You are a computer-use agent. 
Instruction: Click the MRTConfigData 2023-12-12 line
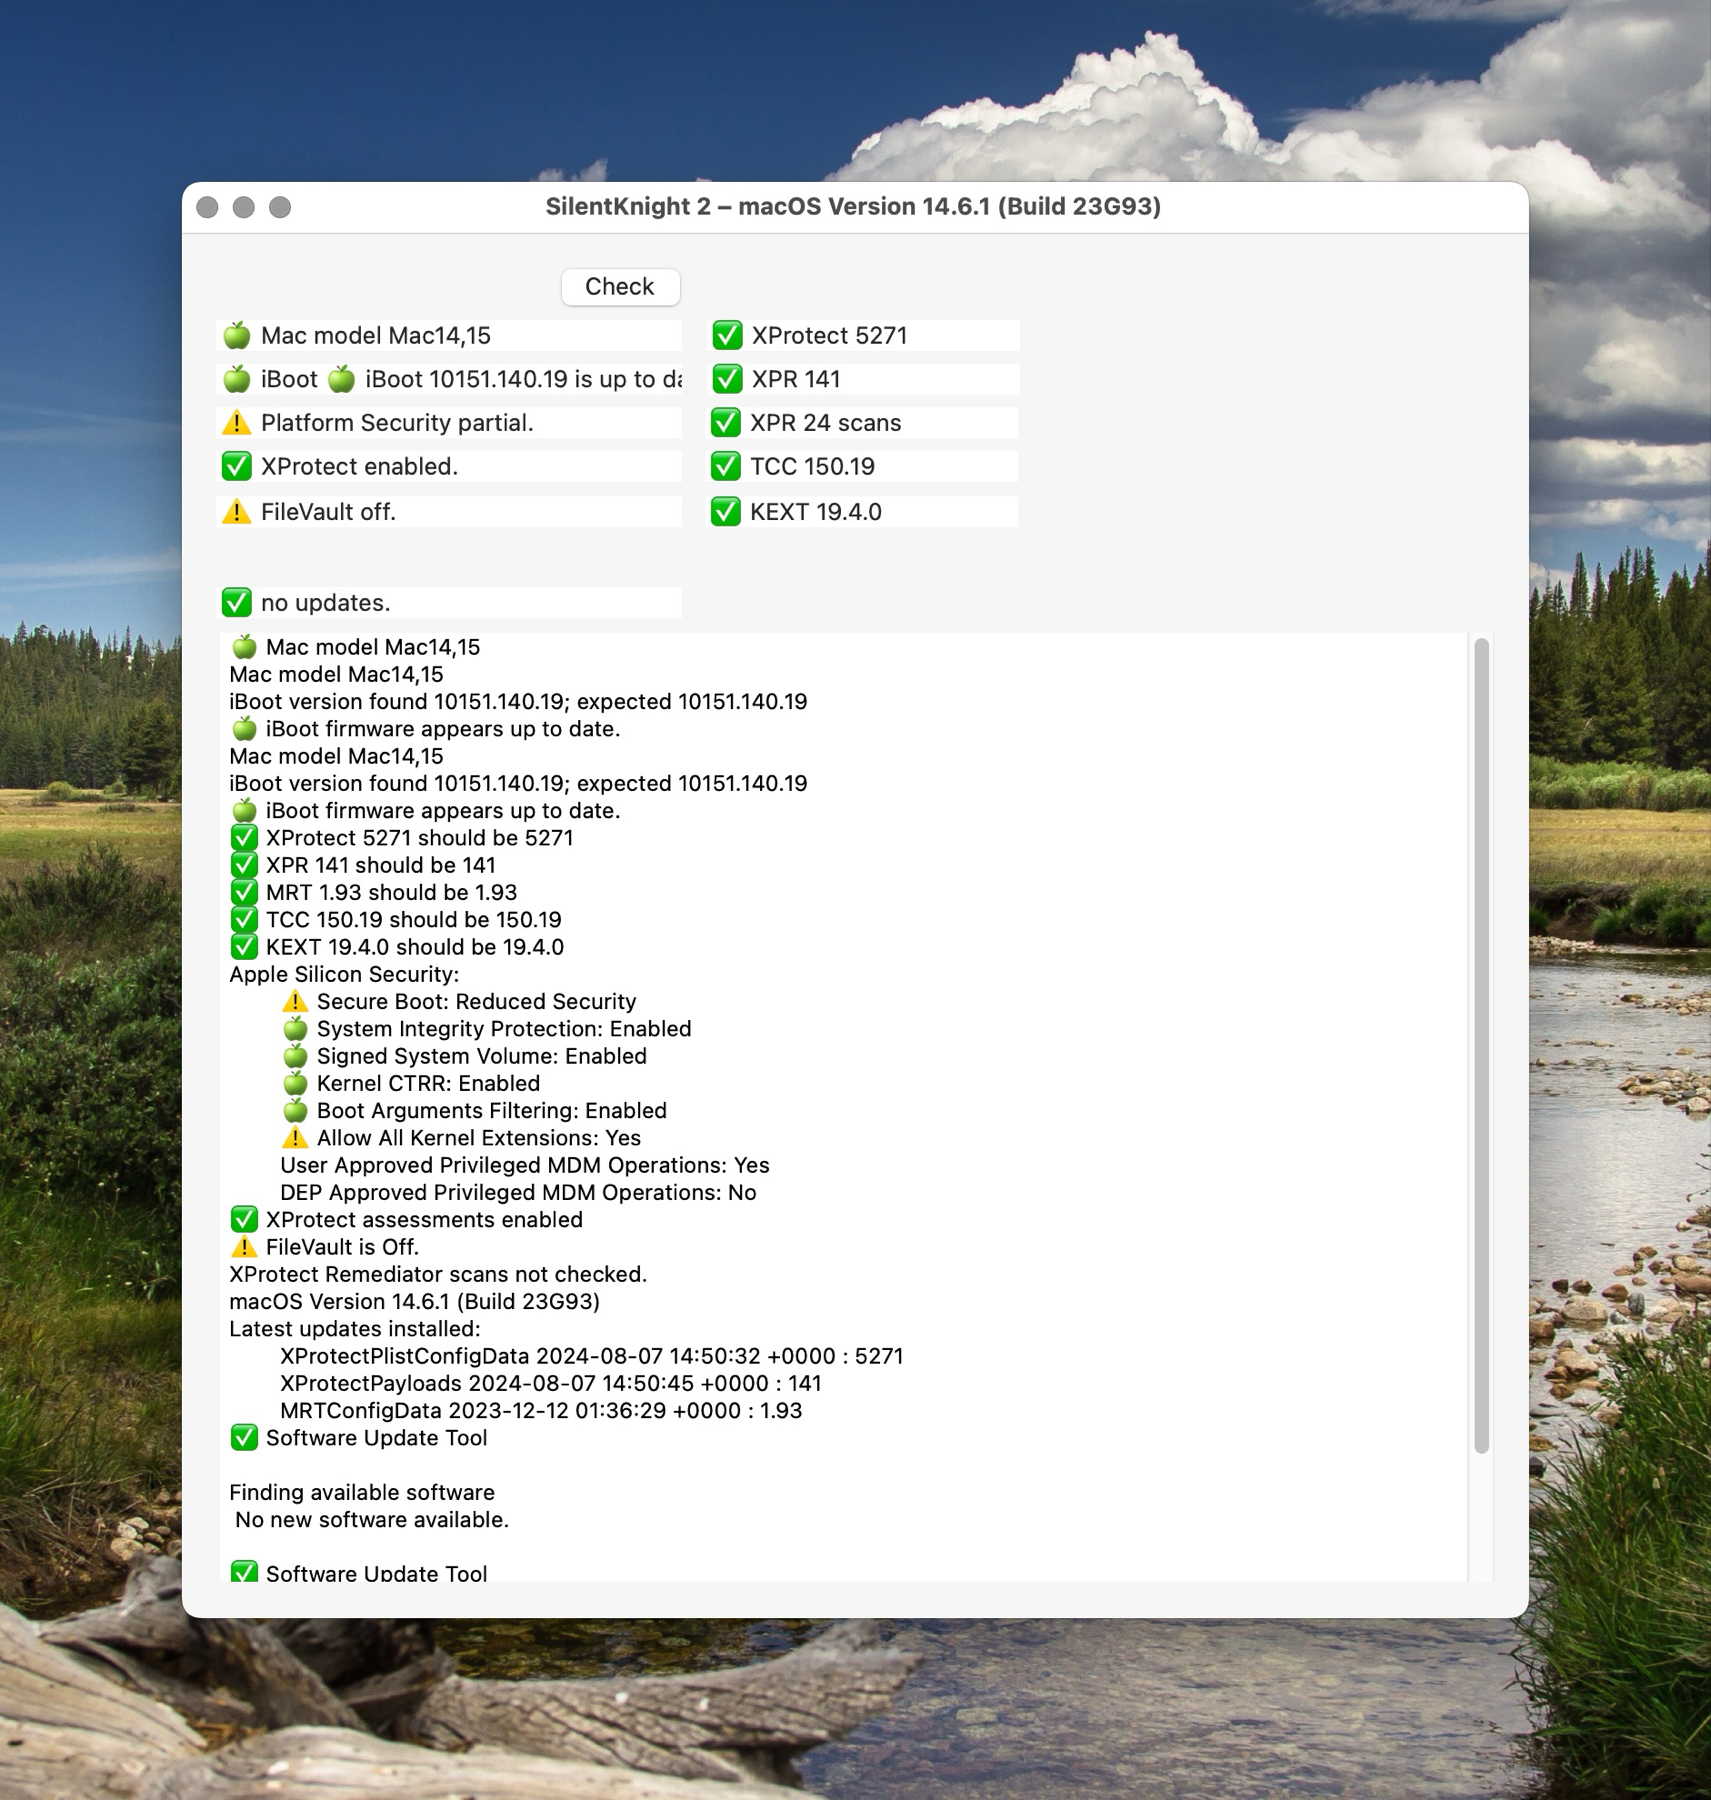541,1410
